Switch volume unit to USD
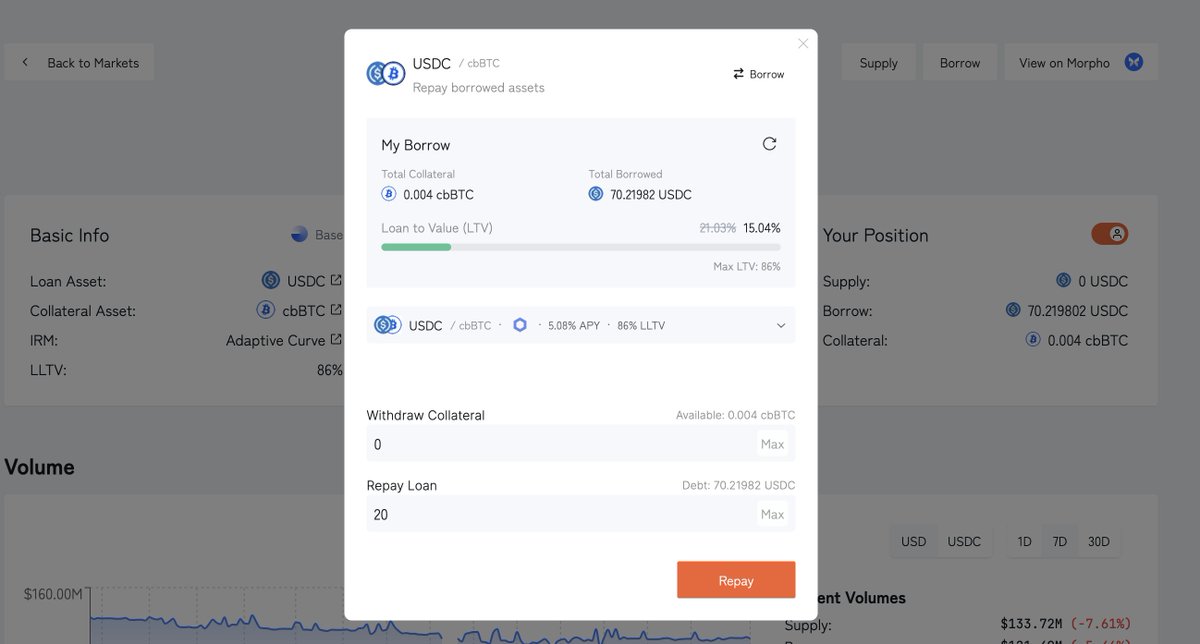The width and height of the screenshot is (1200, 644). pos(914,541)
